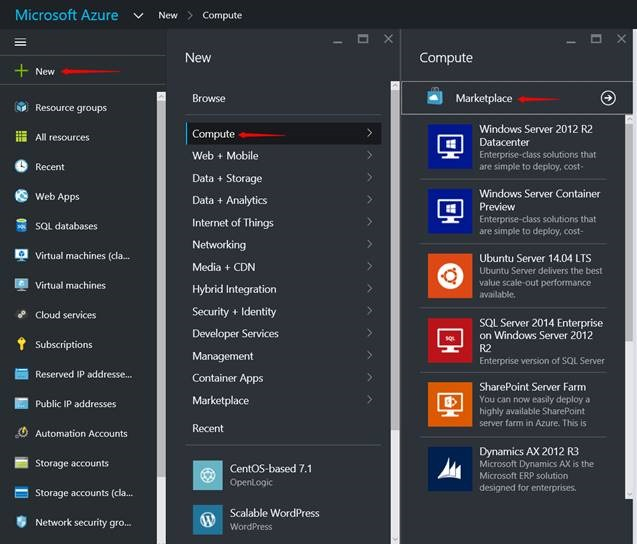Click Browse in the New blade

pyautogui.click(x=209, y=98)
